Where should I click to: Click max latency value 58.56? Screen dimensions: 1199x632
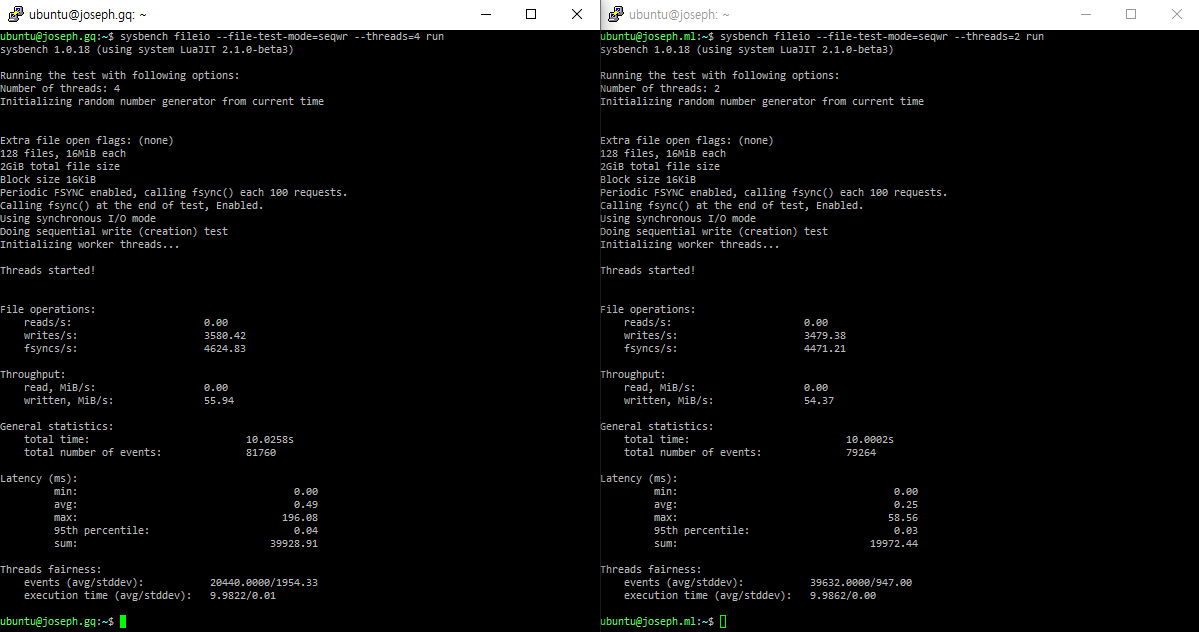point(903,517)
